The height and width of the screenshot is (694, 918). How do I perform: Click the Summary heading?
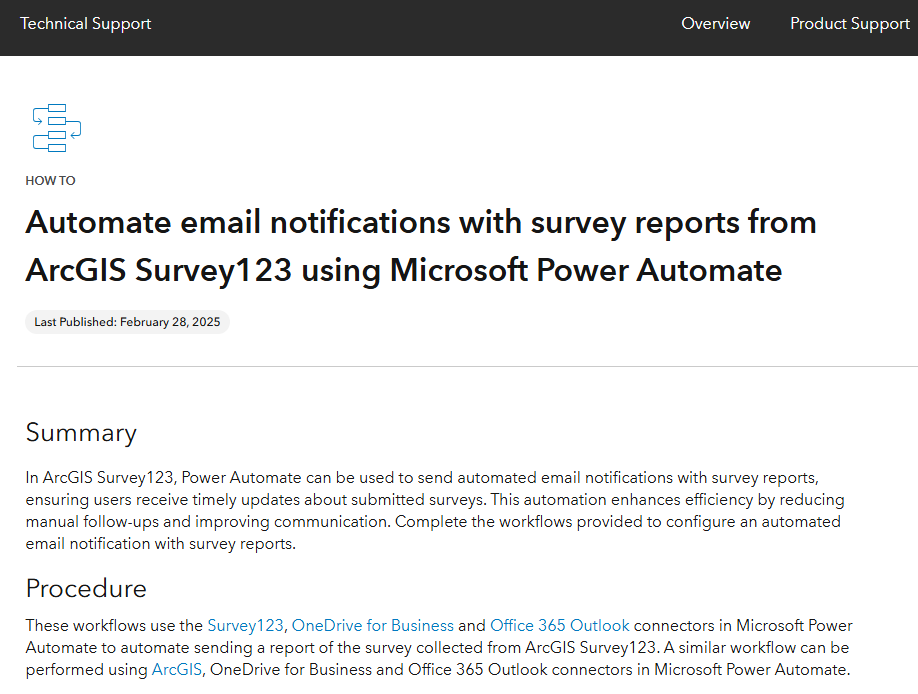[x=81, y=433]
